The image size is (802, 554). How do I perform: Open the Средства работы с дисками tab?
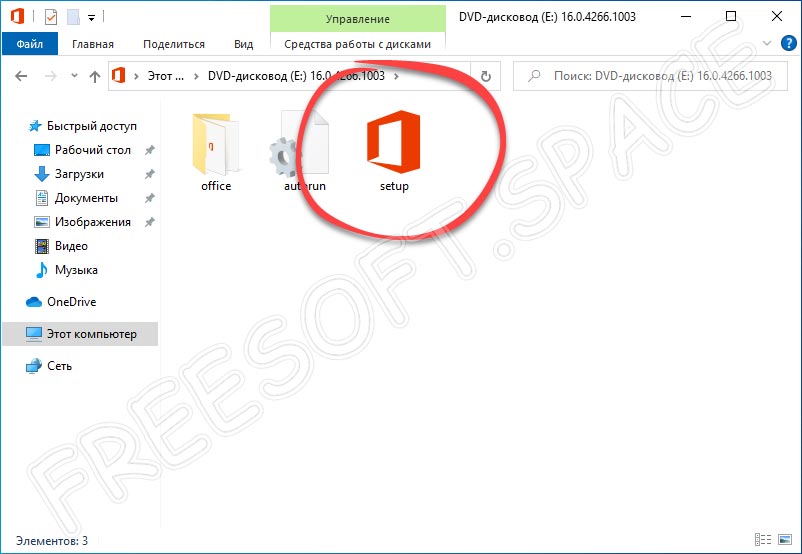click(357, 44)
